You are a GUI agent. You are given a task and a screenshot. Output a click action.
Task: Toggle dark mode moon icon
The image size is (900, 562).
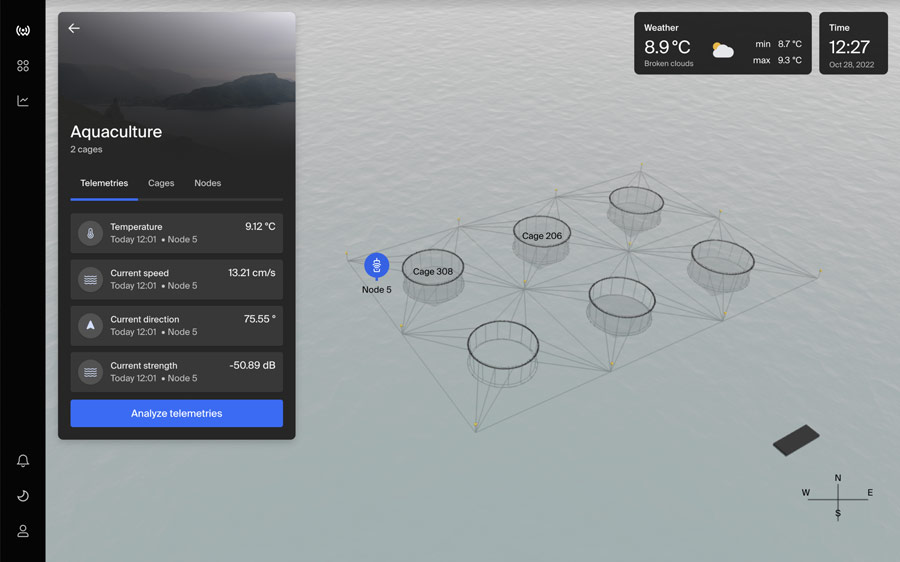(23, 496)
